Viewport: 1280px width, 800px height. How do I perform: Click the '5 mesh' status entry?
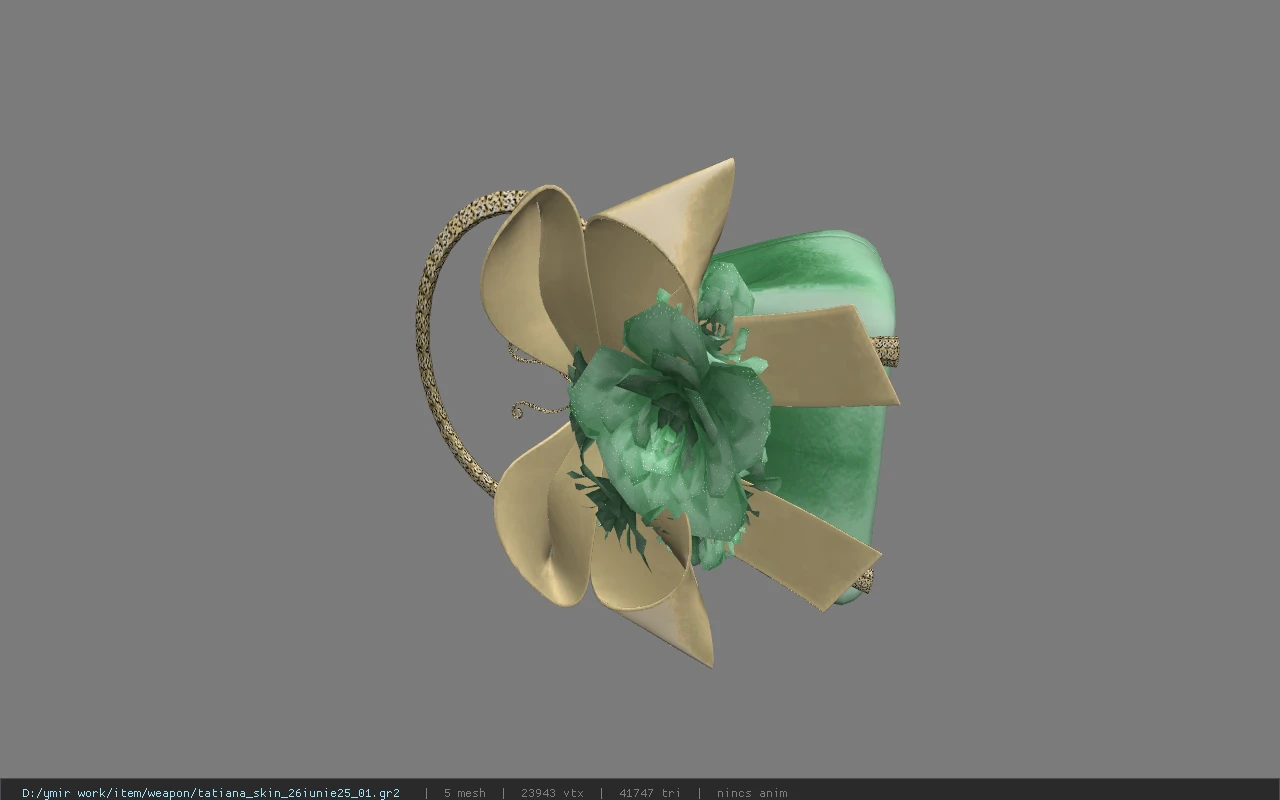(465, 793)
